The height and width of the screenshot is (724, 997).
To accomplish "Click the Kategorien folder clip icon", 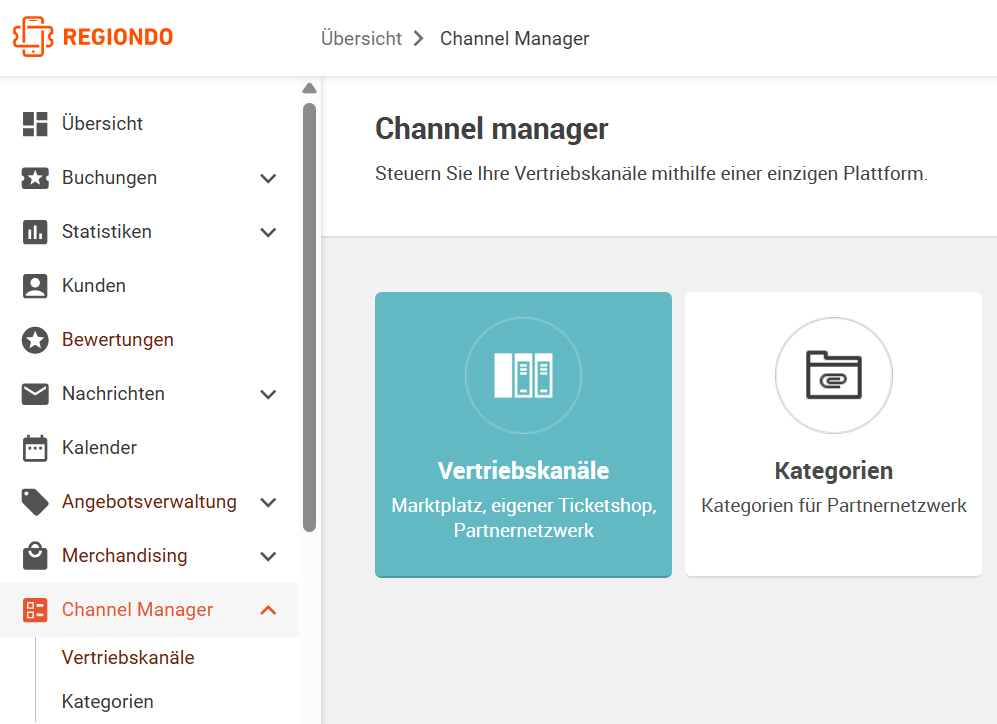I will [834, 375].
